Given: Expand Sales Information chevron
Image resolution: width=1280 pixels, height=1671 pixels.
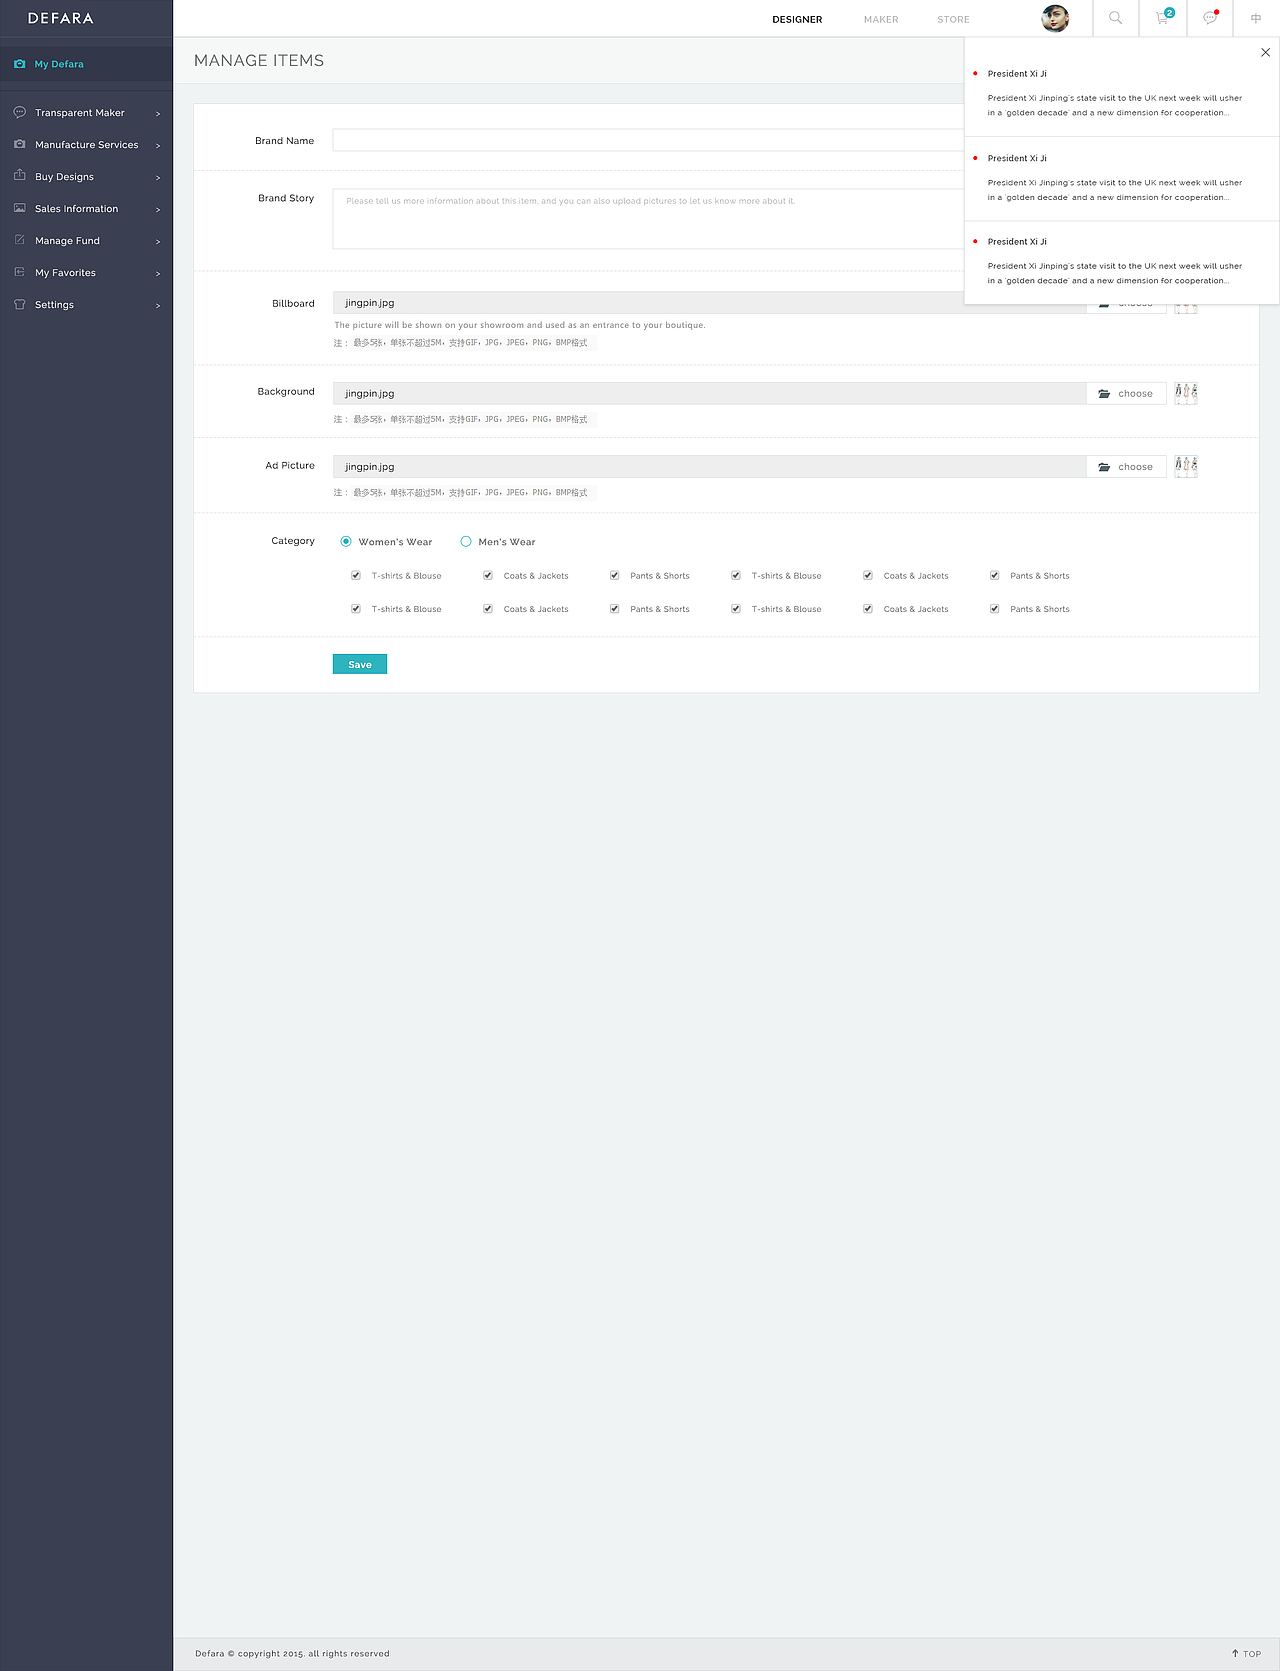Looking at the screenshot, I should point(158,209).
